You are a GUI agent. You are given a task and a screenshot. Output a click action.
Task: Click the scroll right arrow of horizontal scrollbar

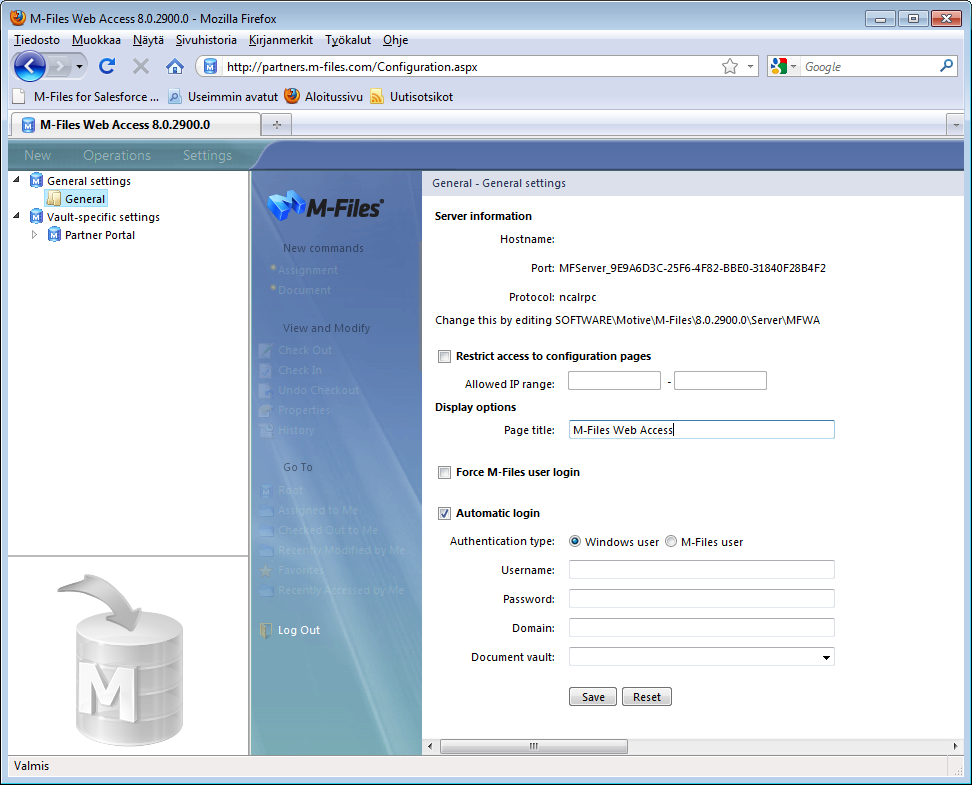click(x=955, y=747)
